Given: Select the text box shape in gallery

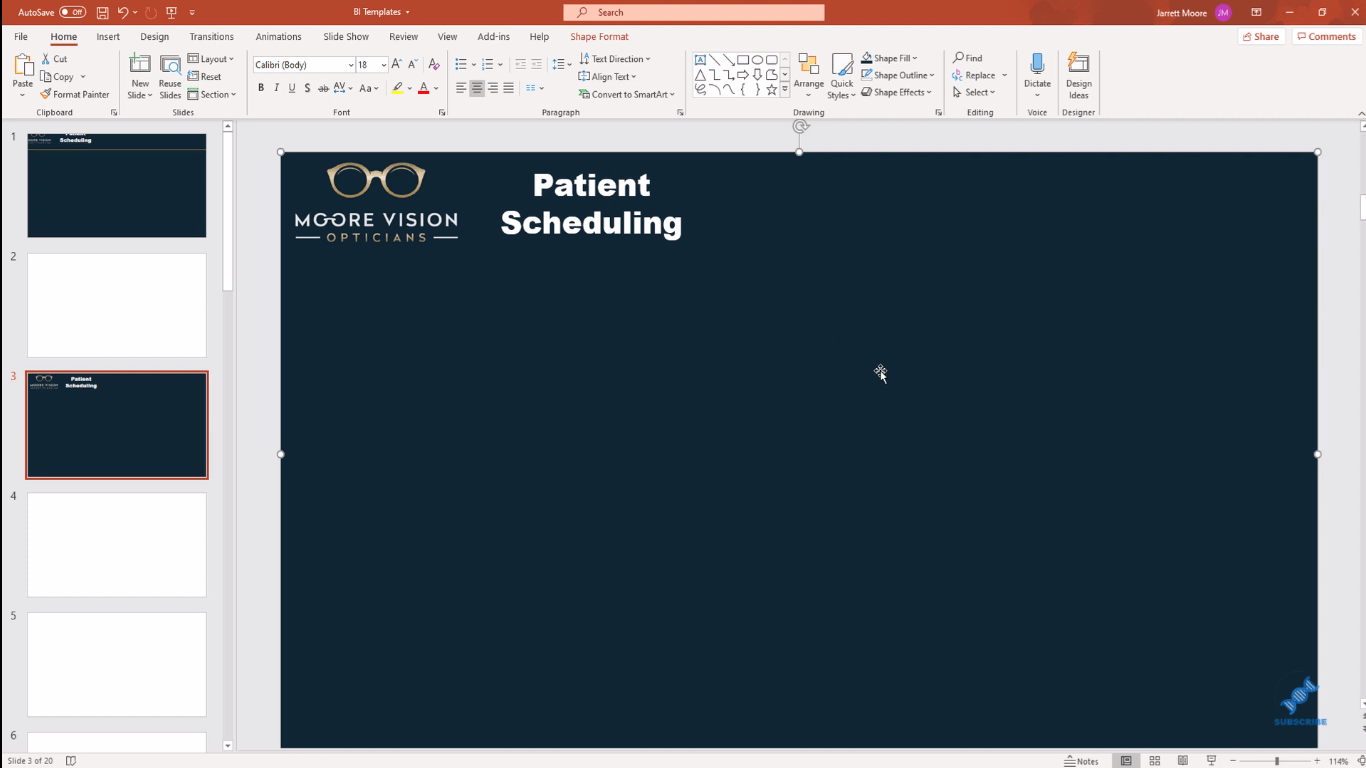Looking at the screenshot, I should pyautogui.click(x=700, y=60).
